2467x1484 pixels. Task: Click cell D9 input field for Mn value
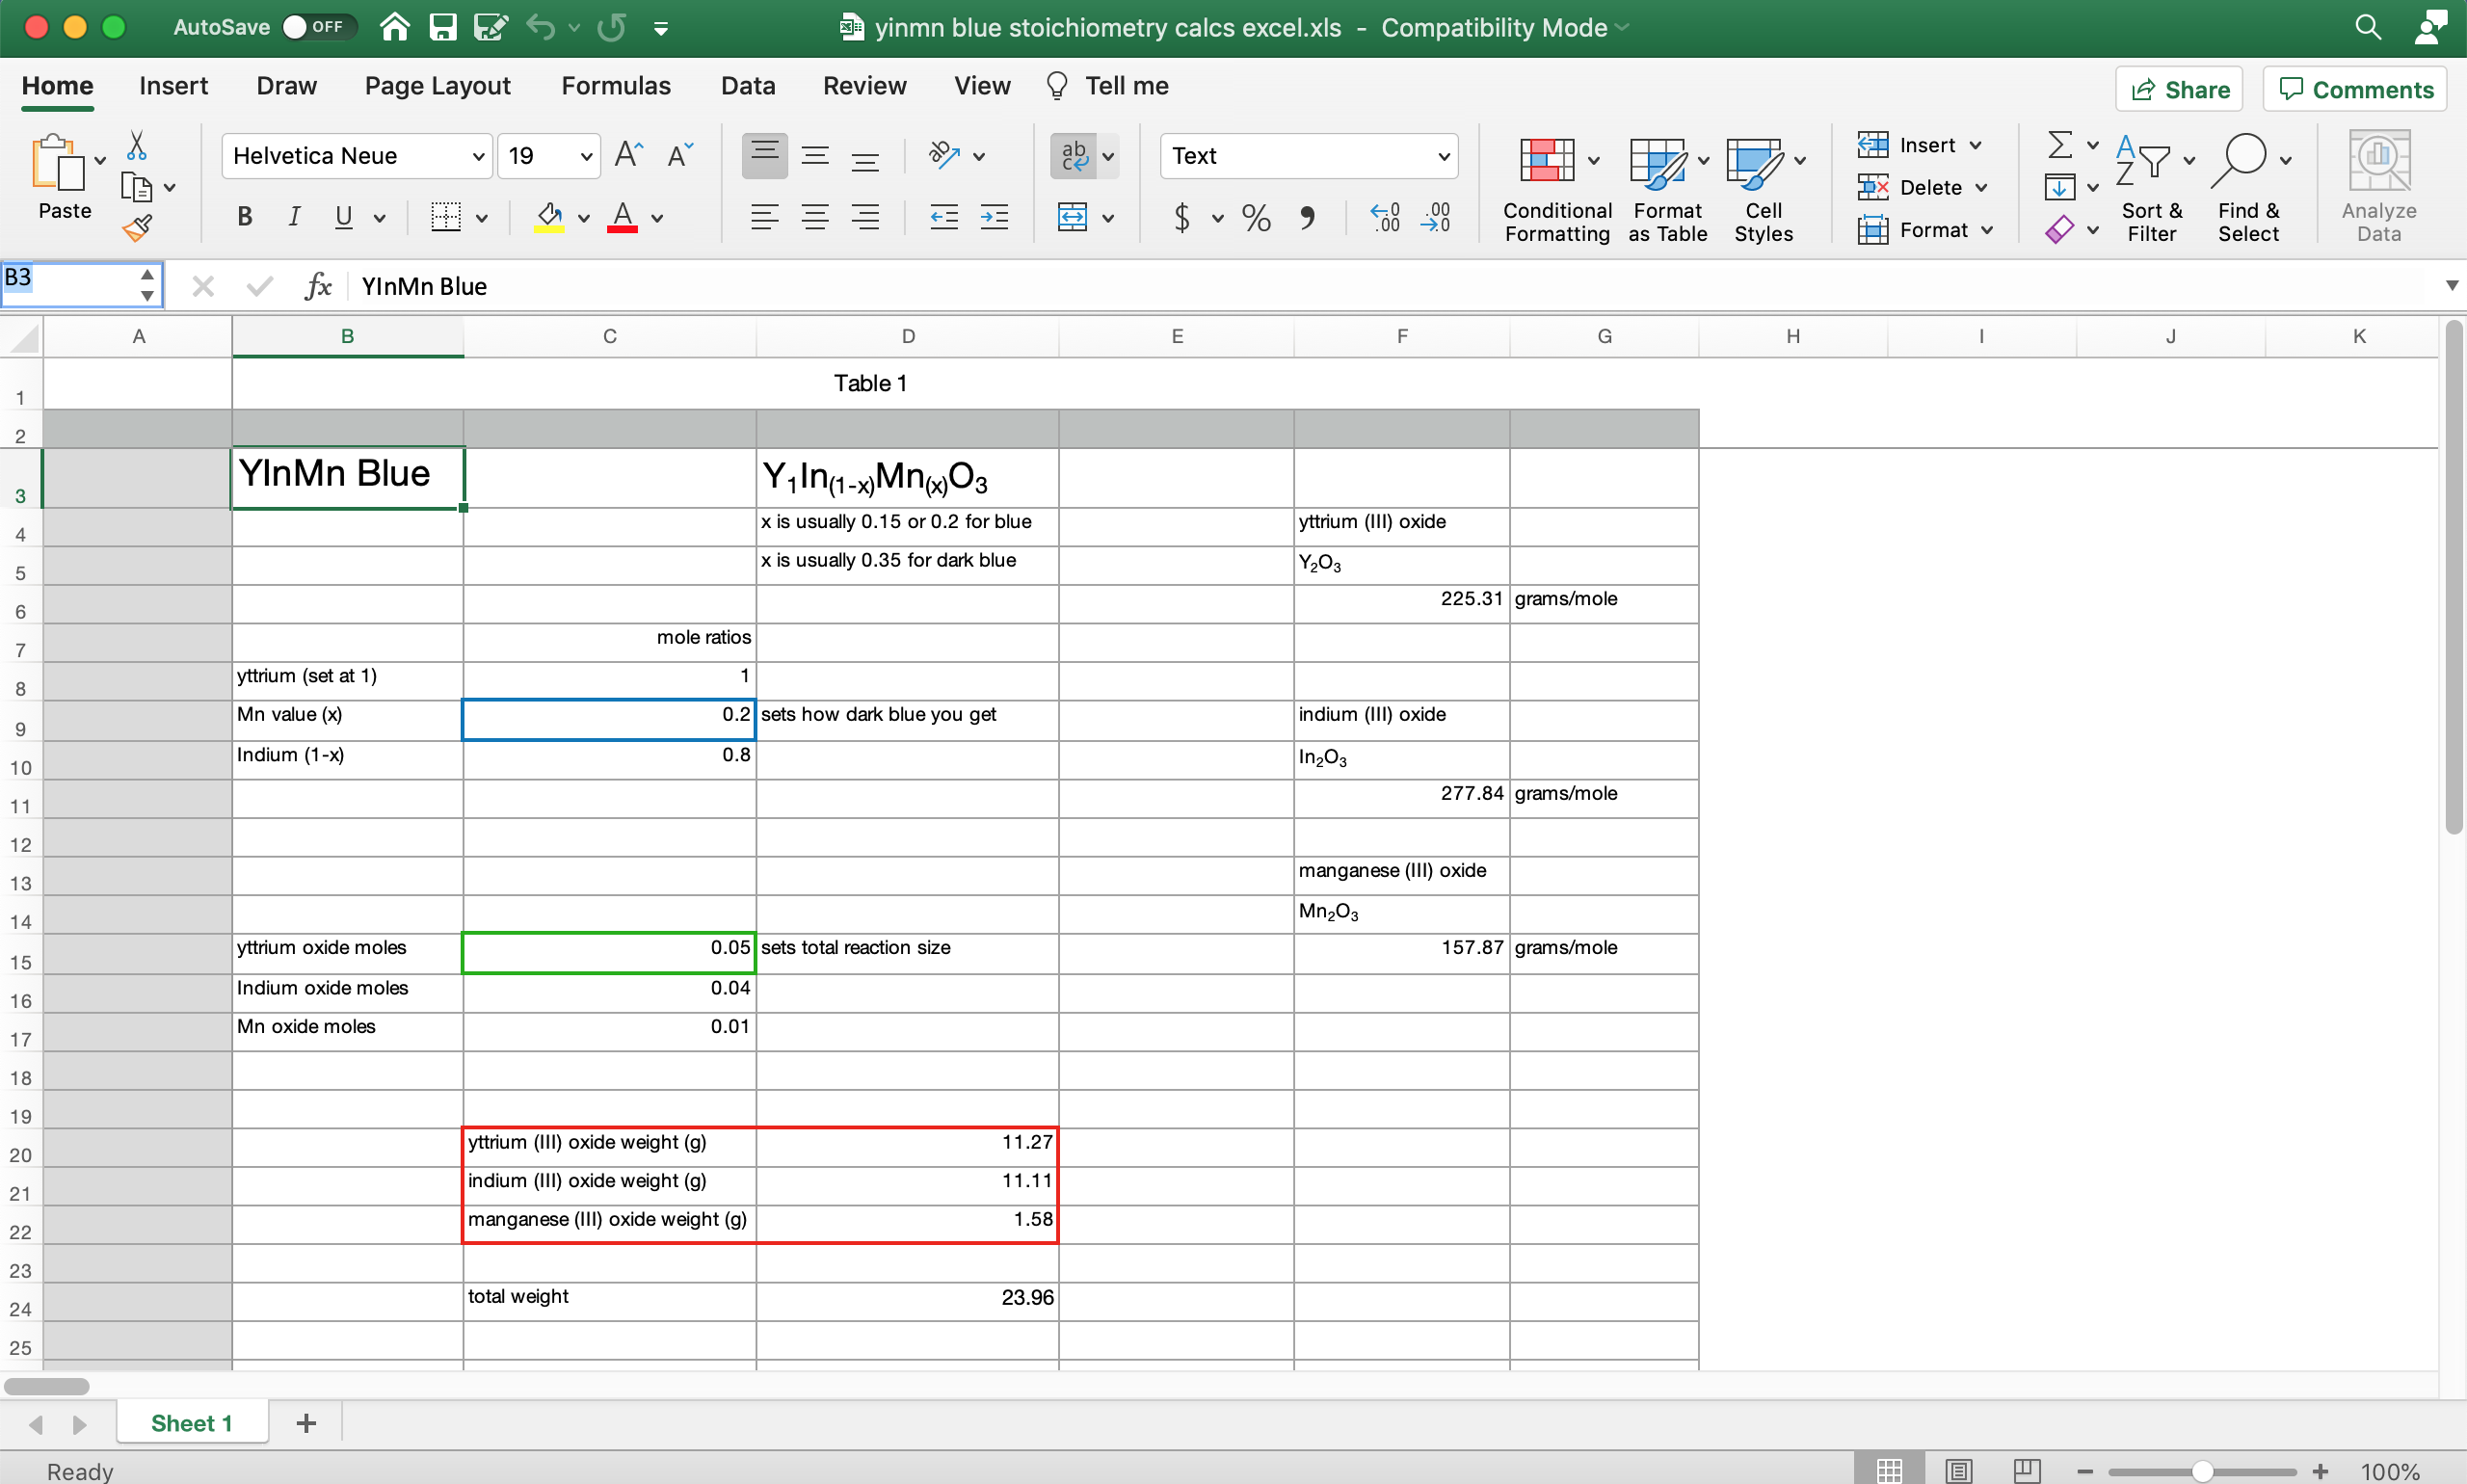[904, 716]
